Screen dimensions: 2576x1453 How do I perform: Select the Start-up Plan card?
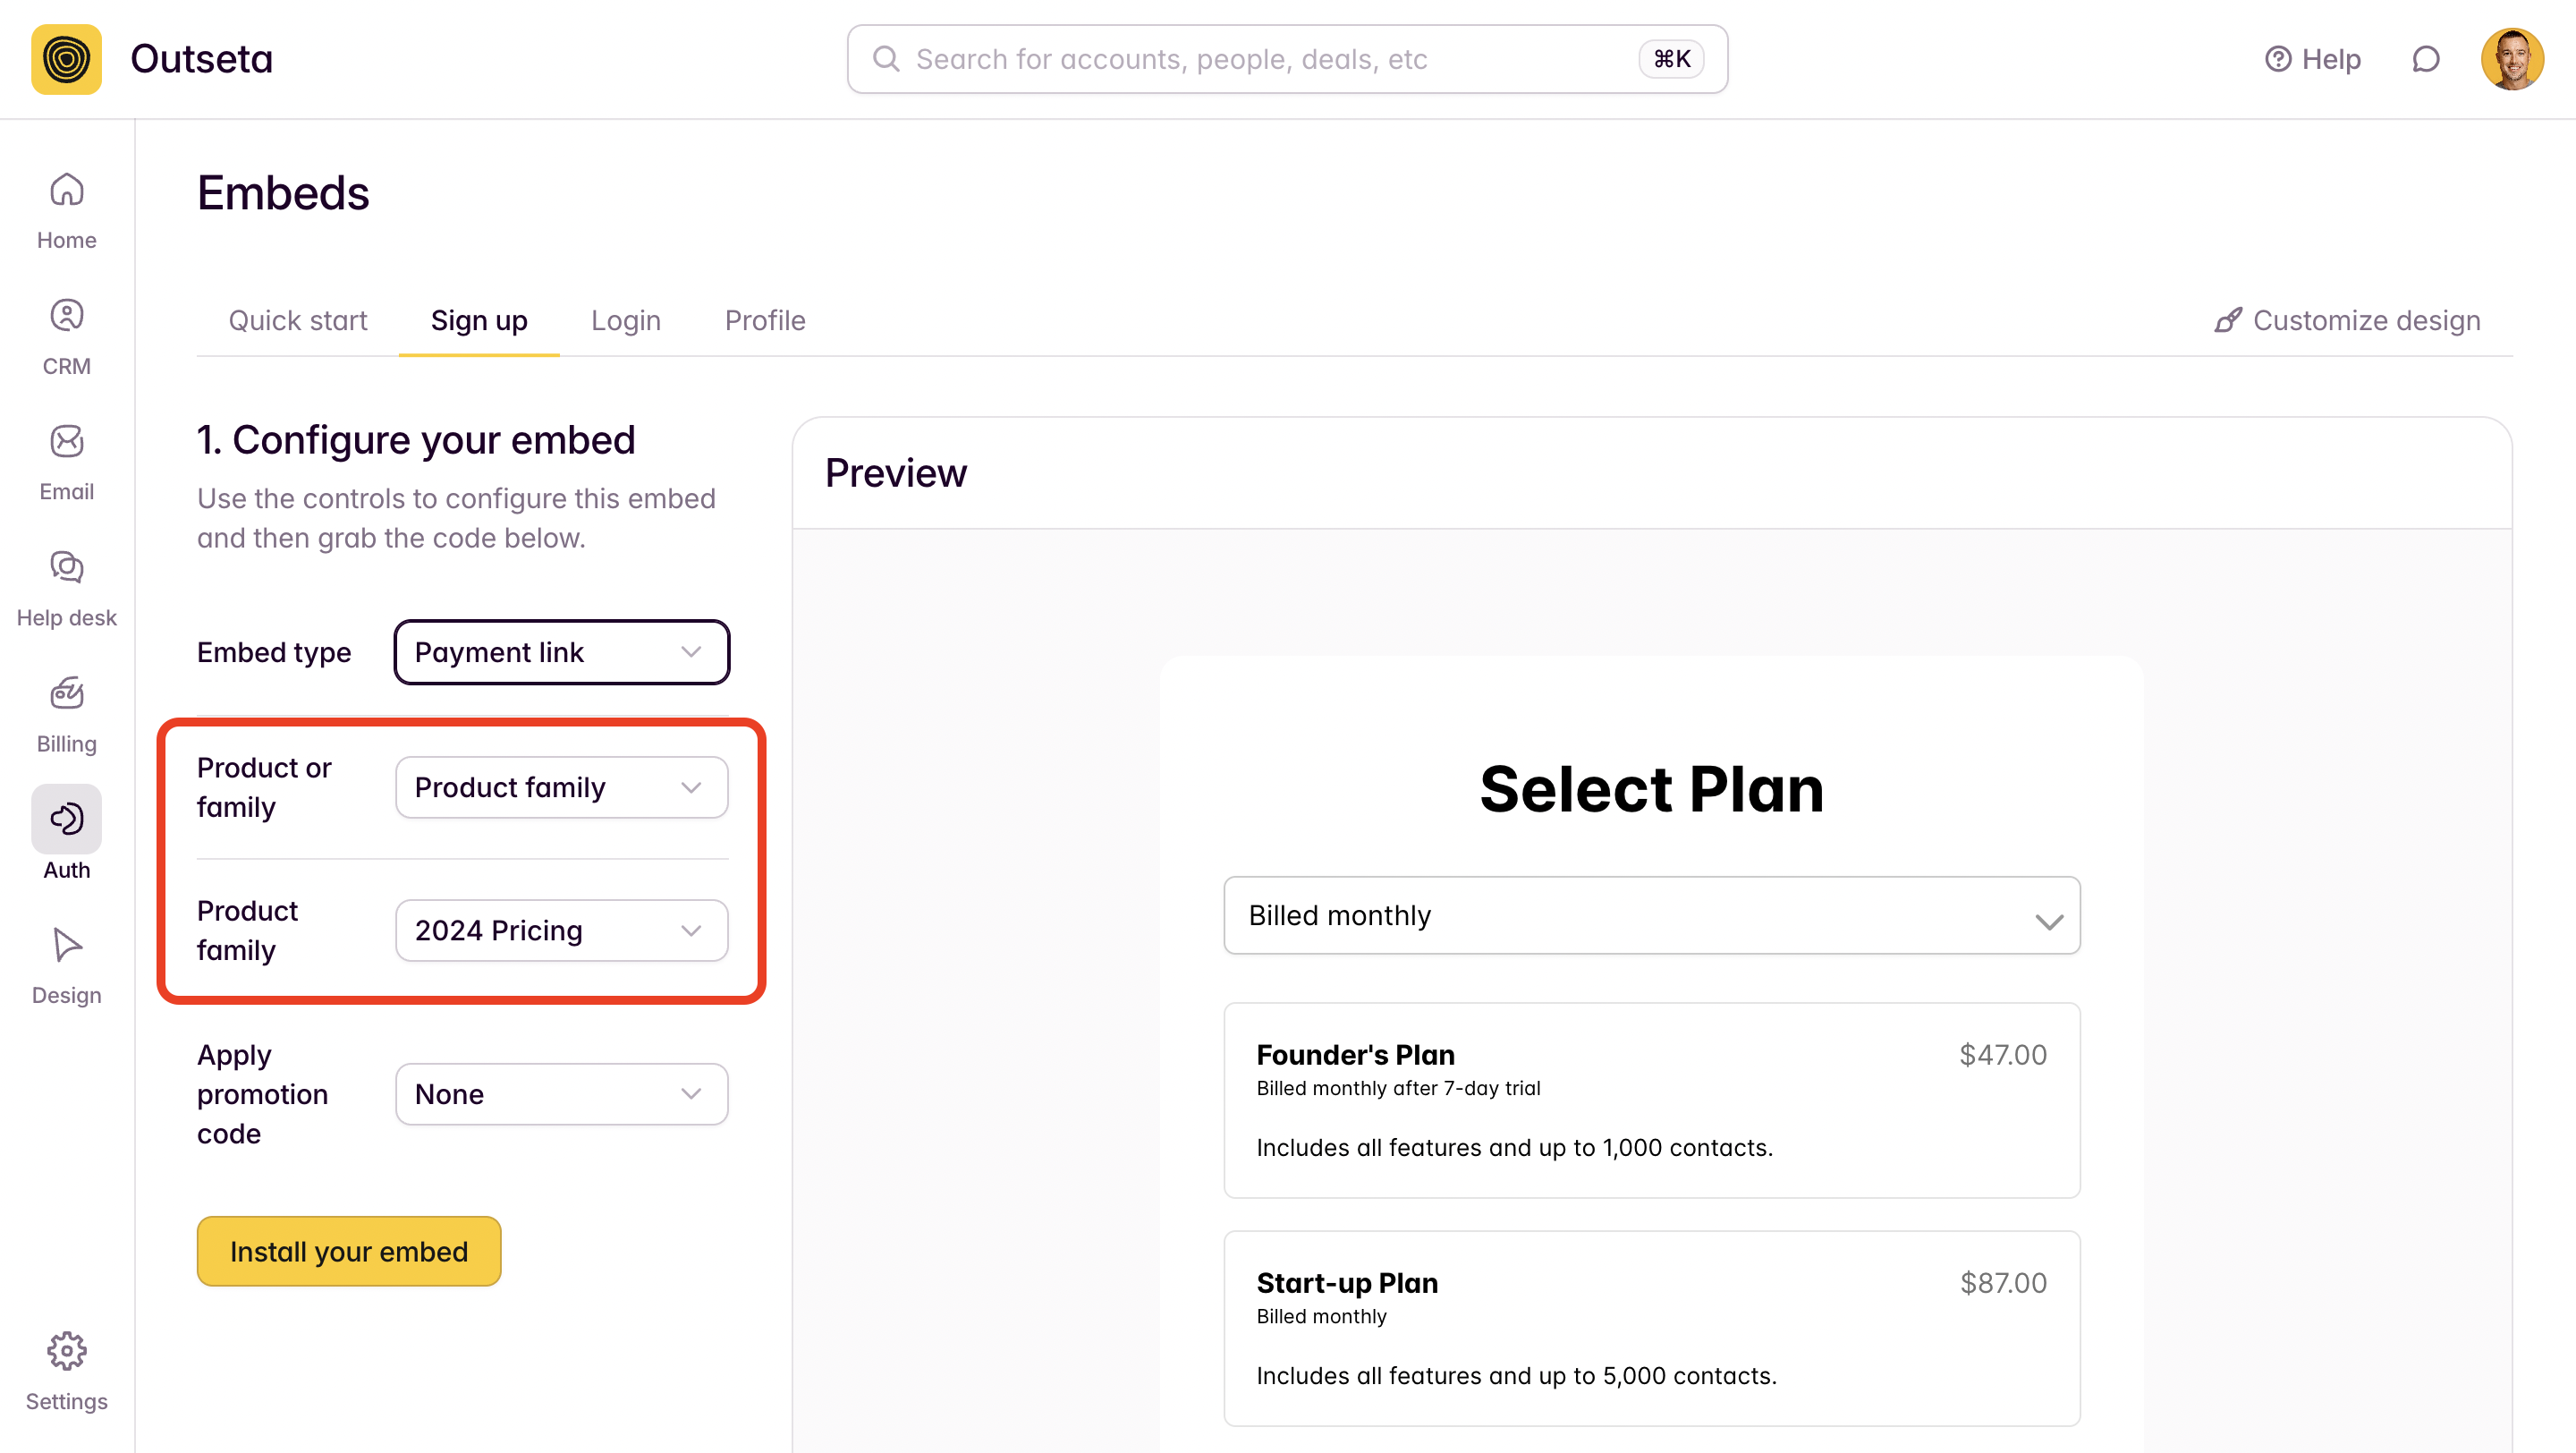click(1651, 1328)
